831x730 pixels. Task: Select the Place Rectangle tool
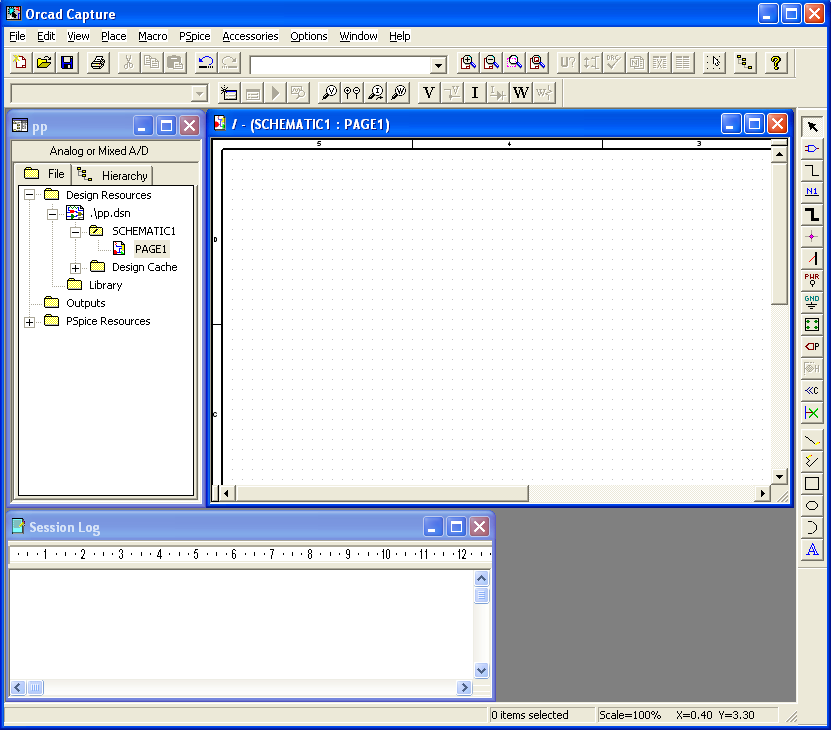point(812,483)
